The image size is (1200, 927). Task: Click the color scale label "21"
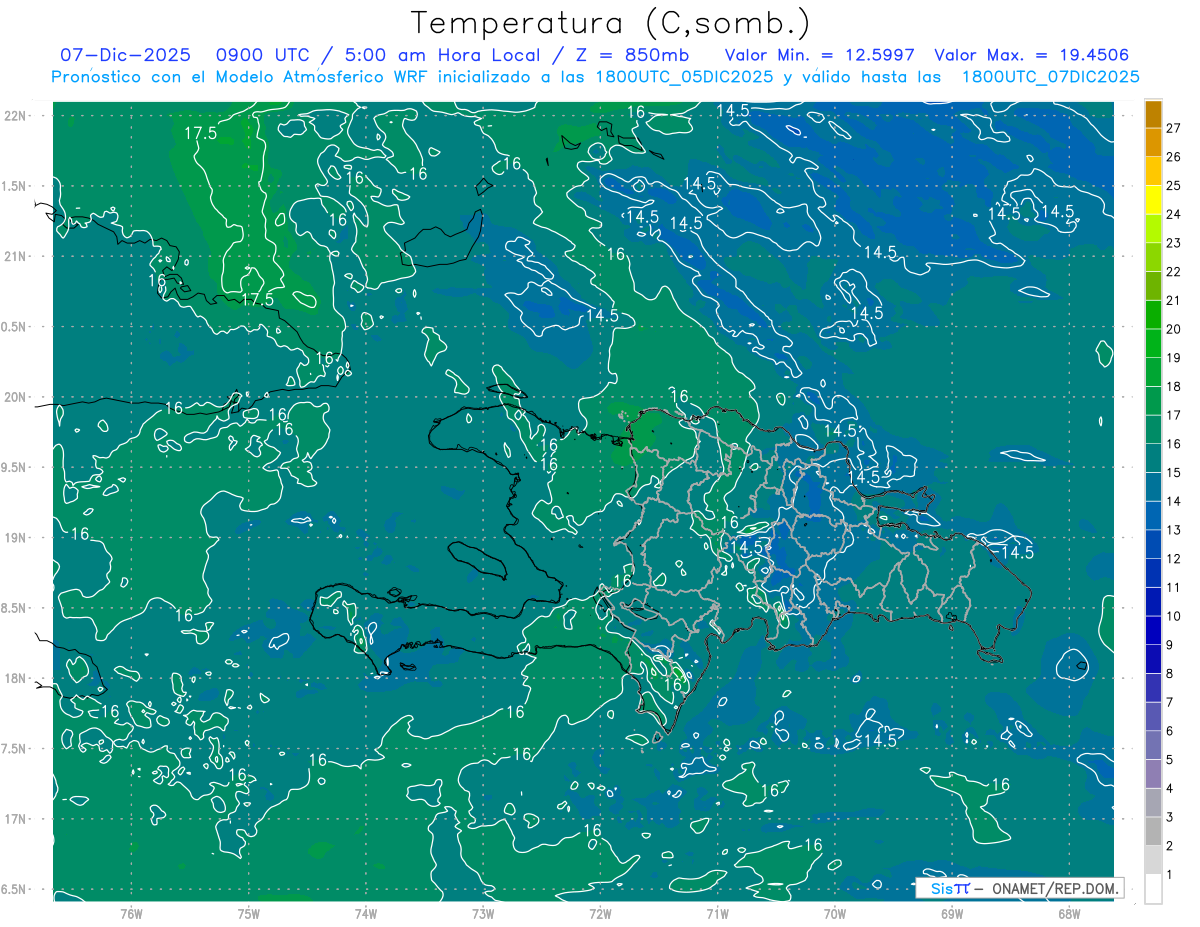(x=1173, y=300)
